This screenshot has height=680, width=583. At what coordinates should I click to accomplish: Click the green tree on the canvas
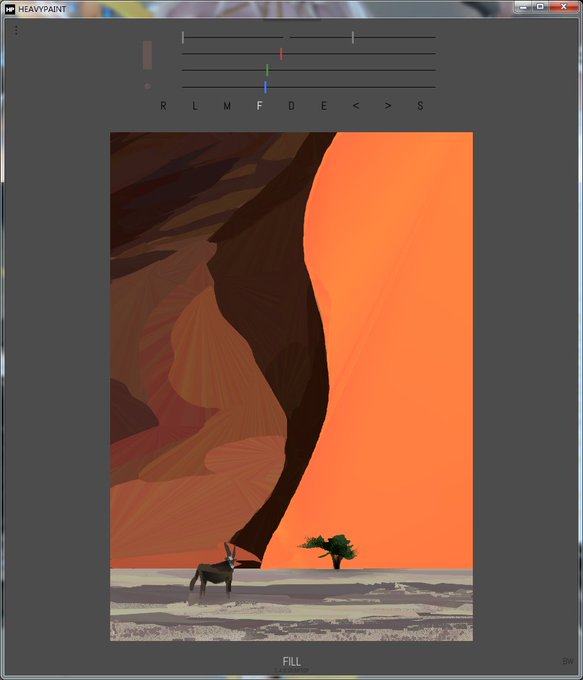pos(329,550)
